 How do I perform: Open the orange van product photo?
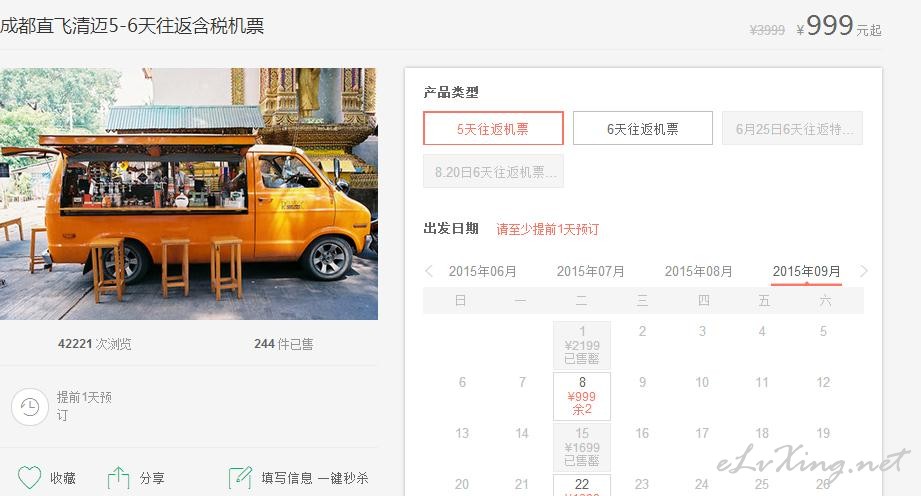(x=189, y=194)
